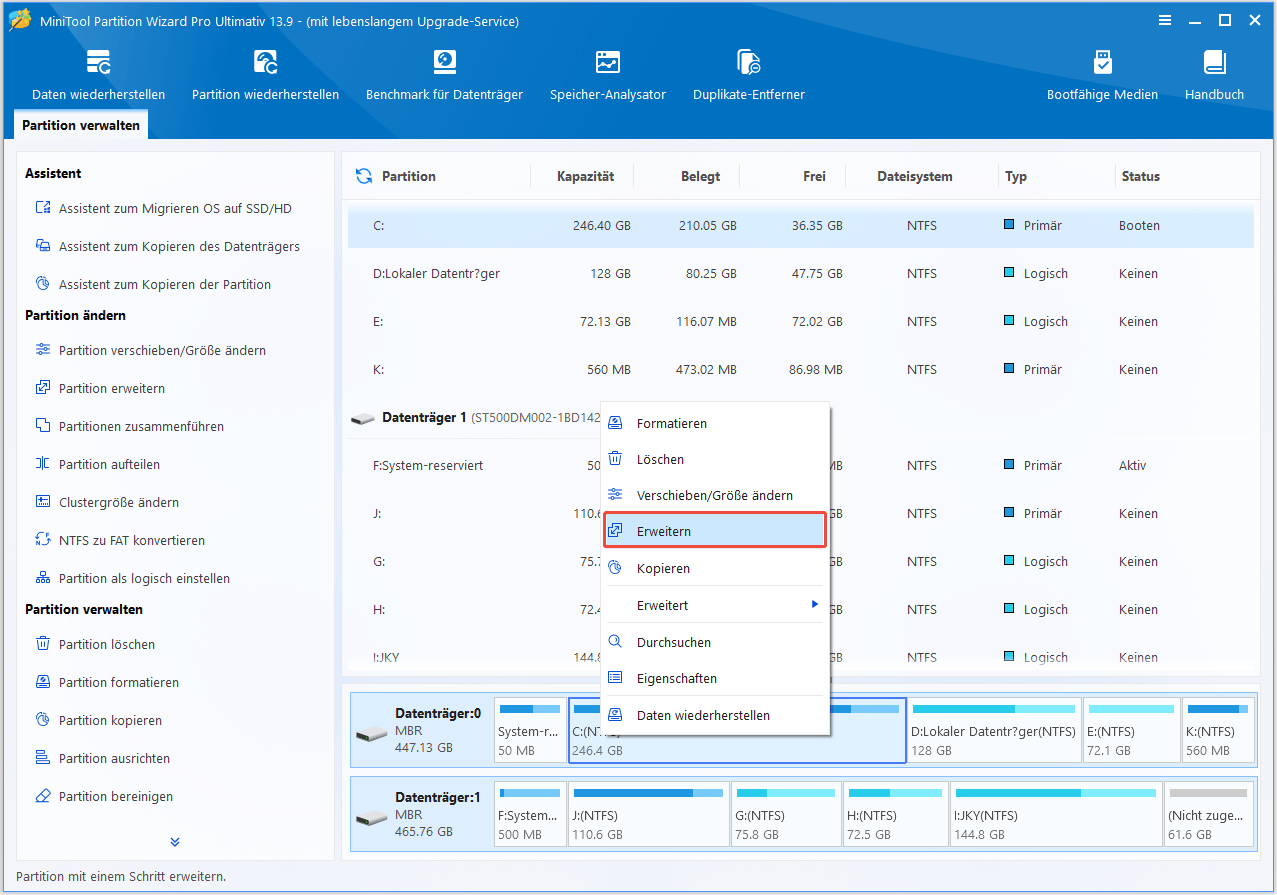Choose Verschieben/Größe ändern in context menu
Image resolution: width=1277 pixels, height=895 pixels.
coord(715,496)
